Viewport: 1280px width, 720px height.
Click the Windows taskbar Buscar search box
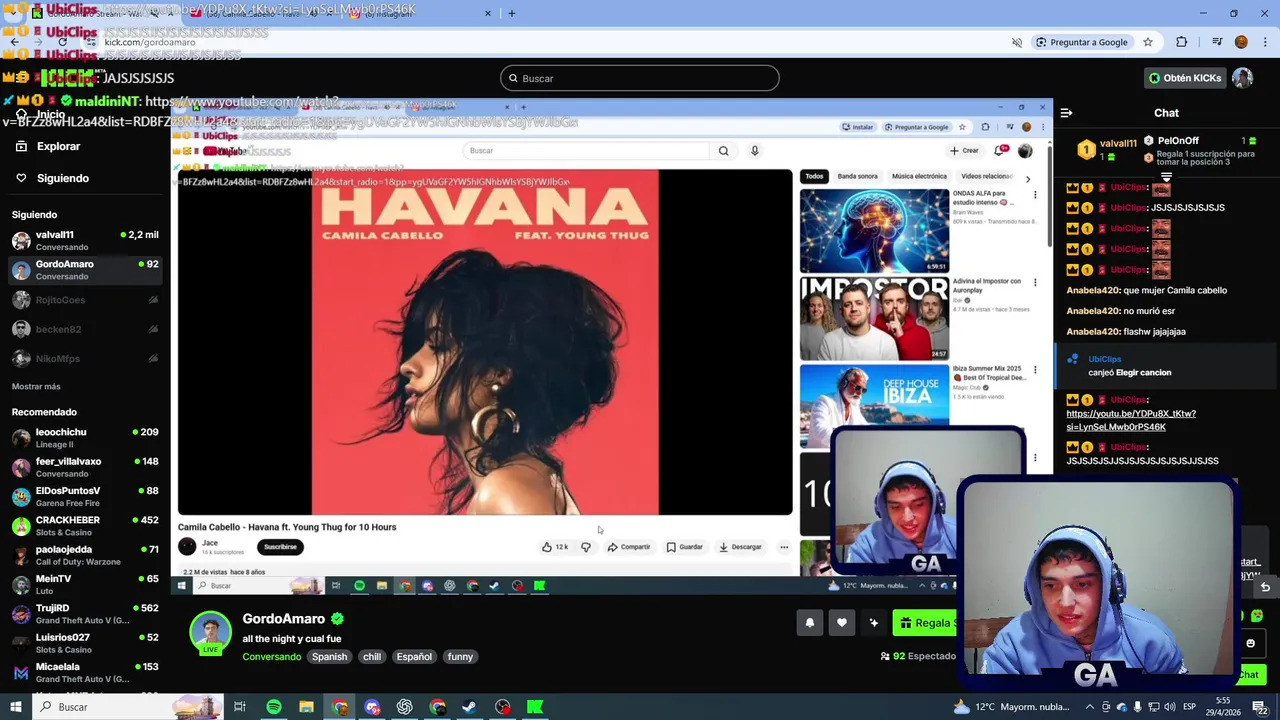click(x=128, y=707)
